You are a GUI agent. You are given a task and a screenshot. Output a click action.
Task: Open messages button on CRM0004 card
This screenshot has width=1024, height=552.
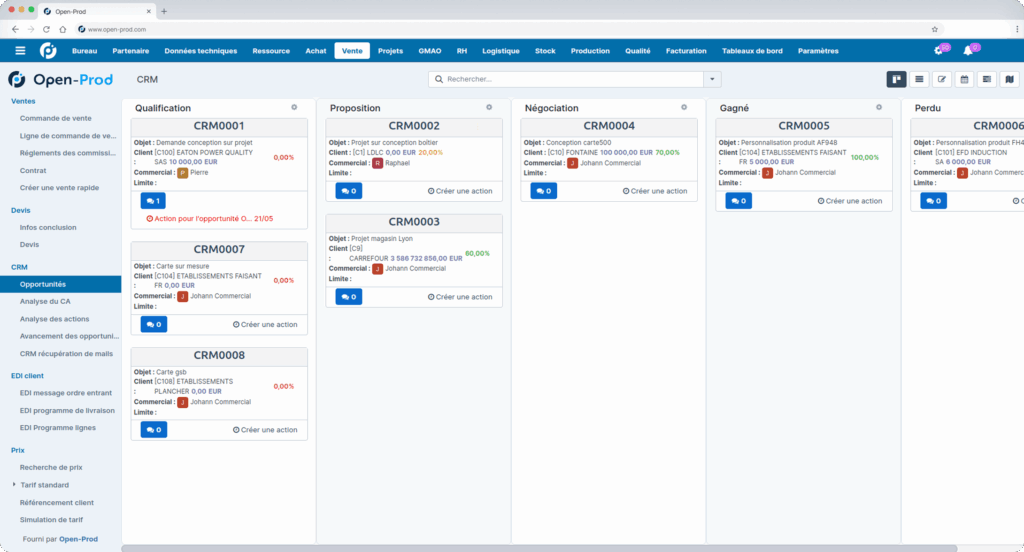point(543,191)
